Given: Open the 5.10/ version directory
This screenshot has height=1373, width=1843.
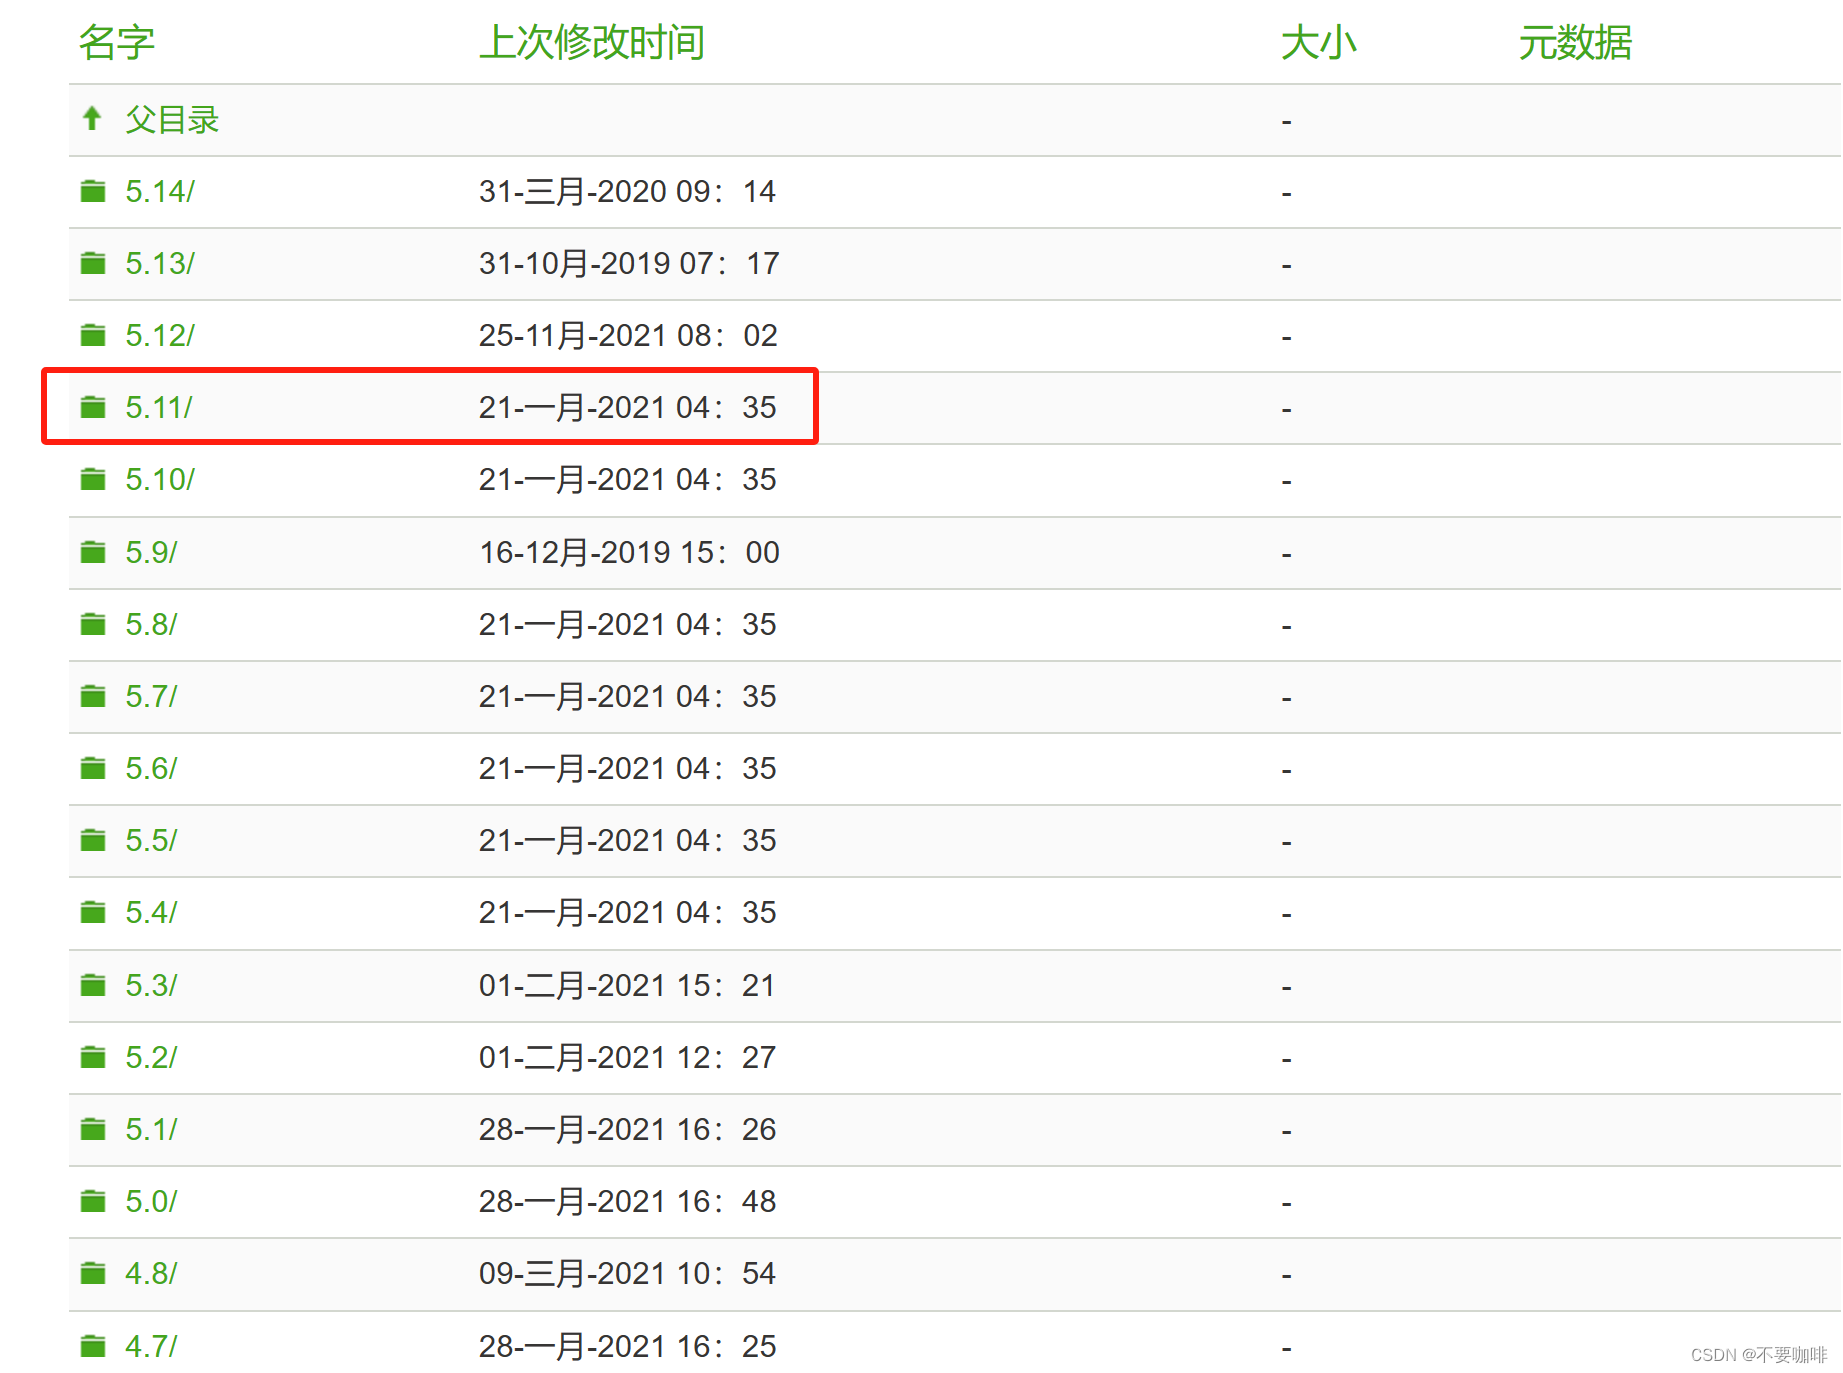Looking at the screenshot, I should pyautogui.click(x=161, y=479).
